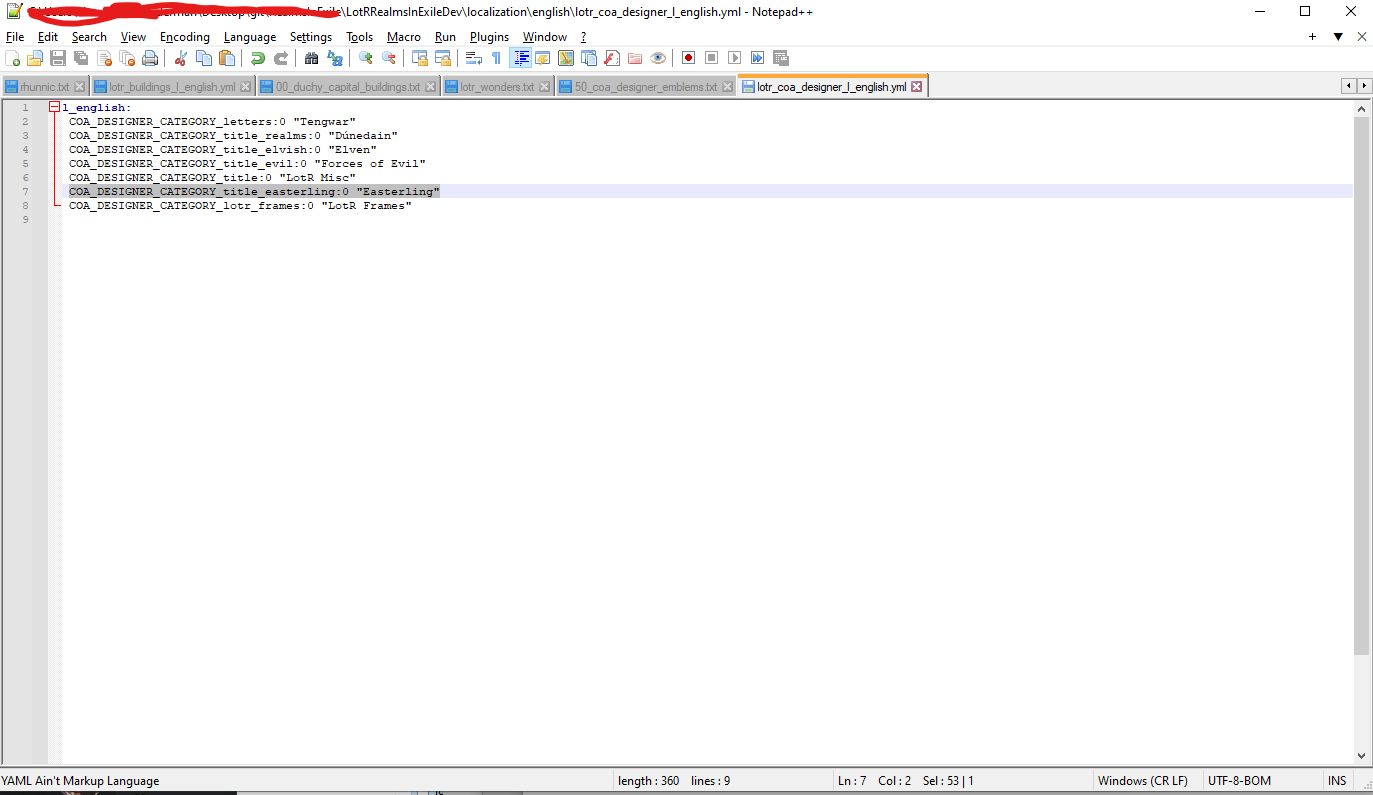
Task: Zoom in using the magnifier plus icon
Action: click(x=365, y=58)
